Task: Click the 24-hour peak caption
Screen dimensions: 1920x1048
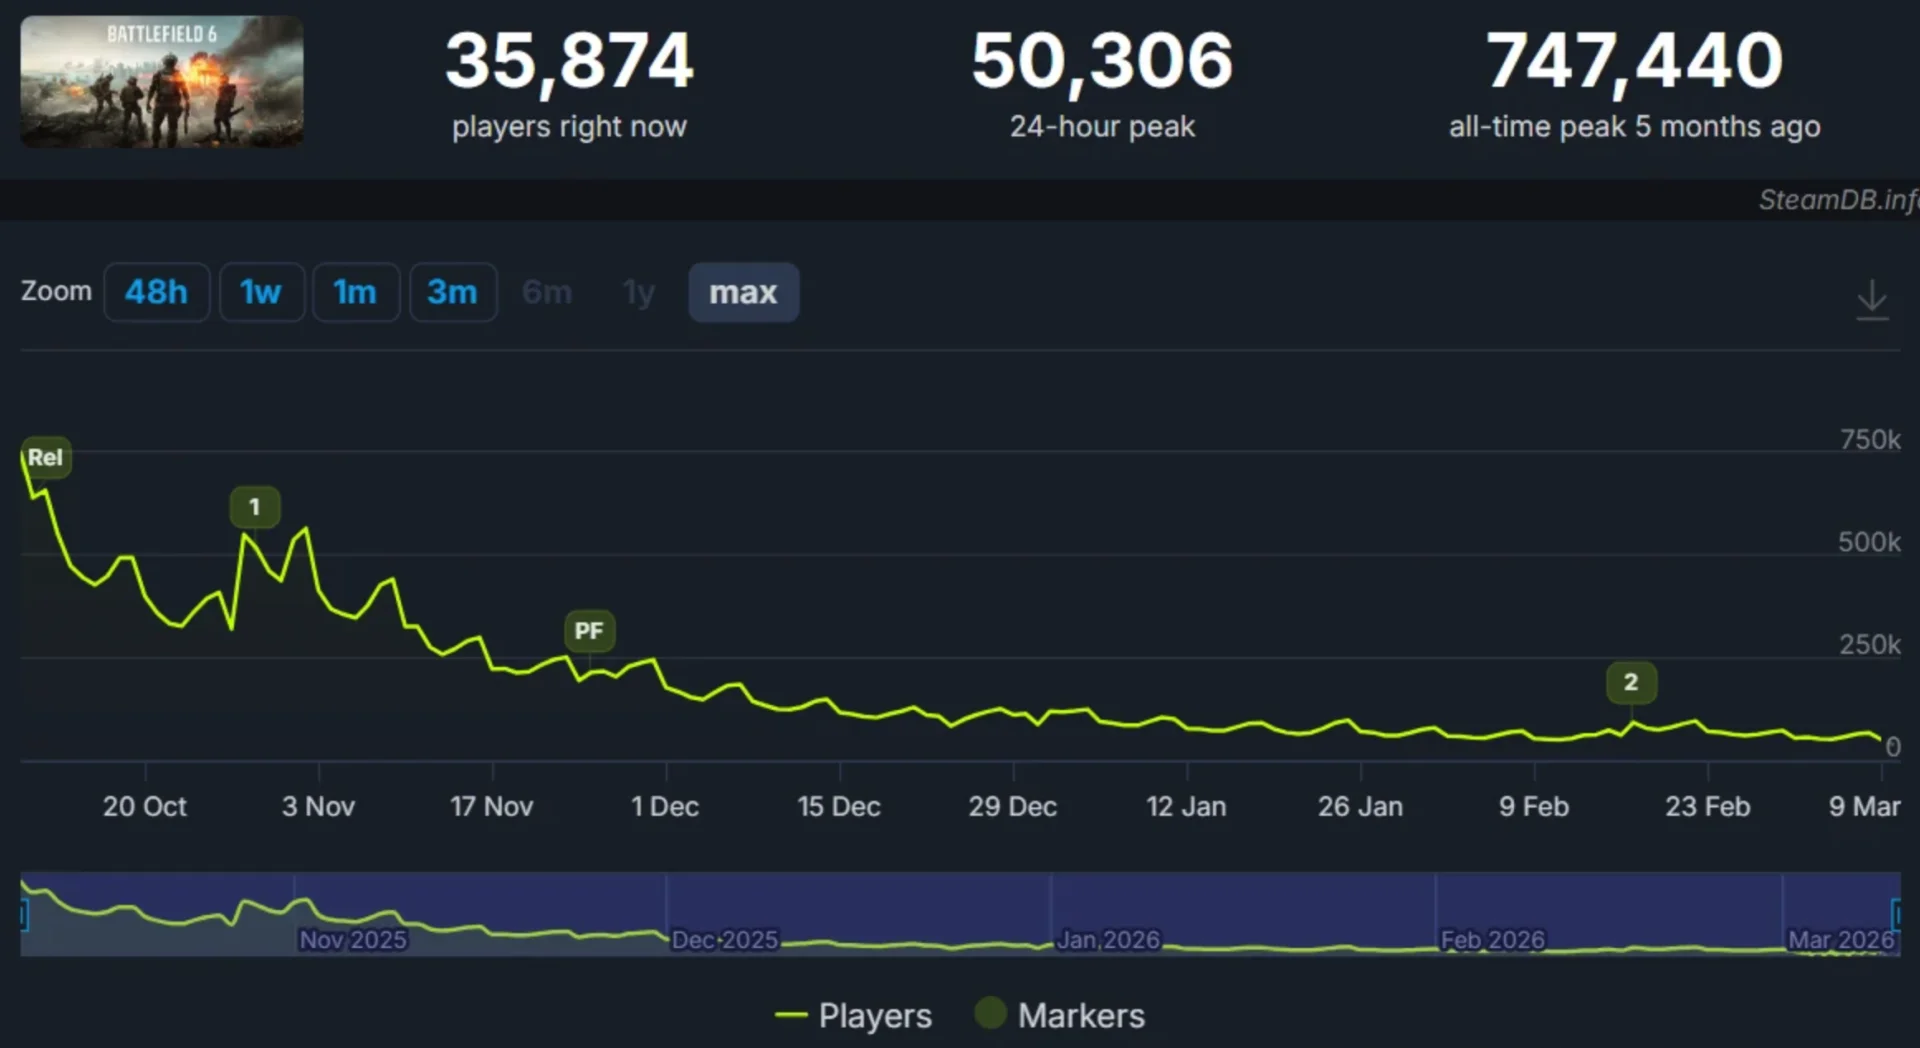Action: [x=1102, y=127]
